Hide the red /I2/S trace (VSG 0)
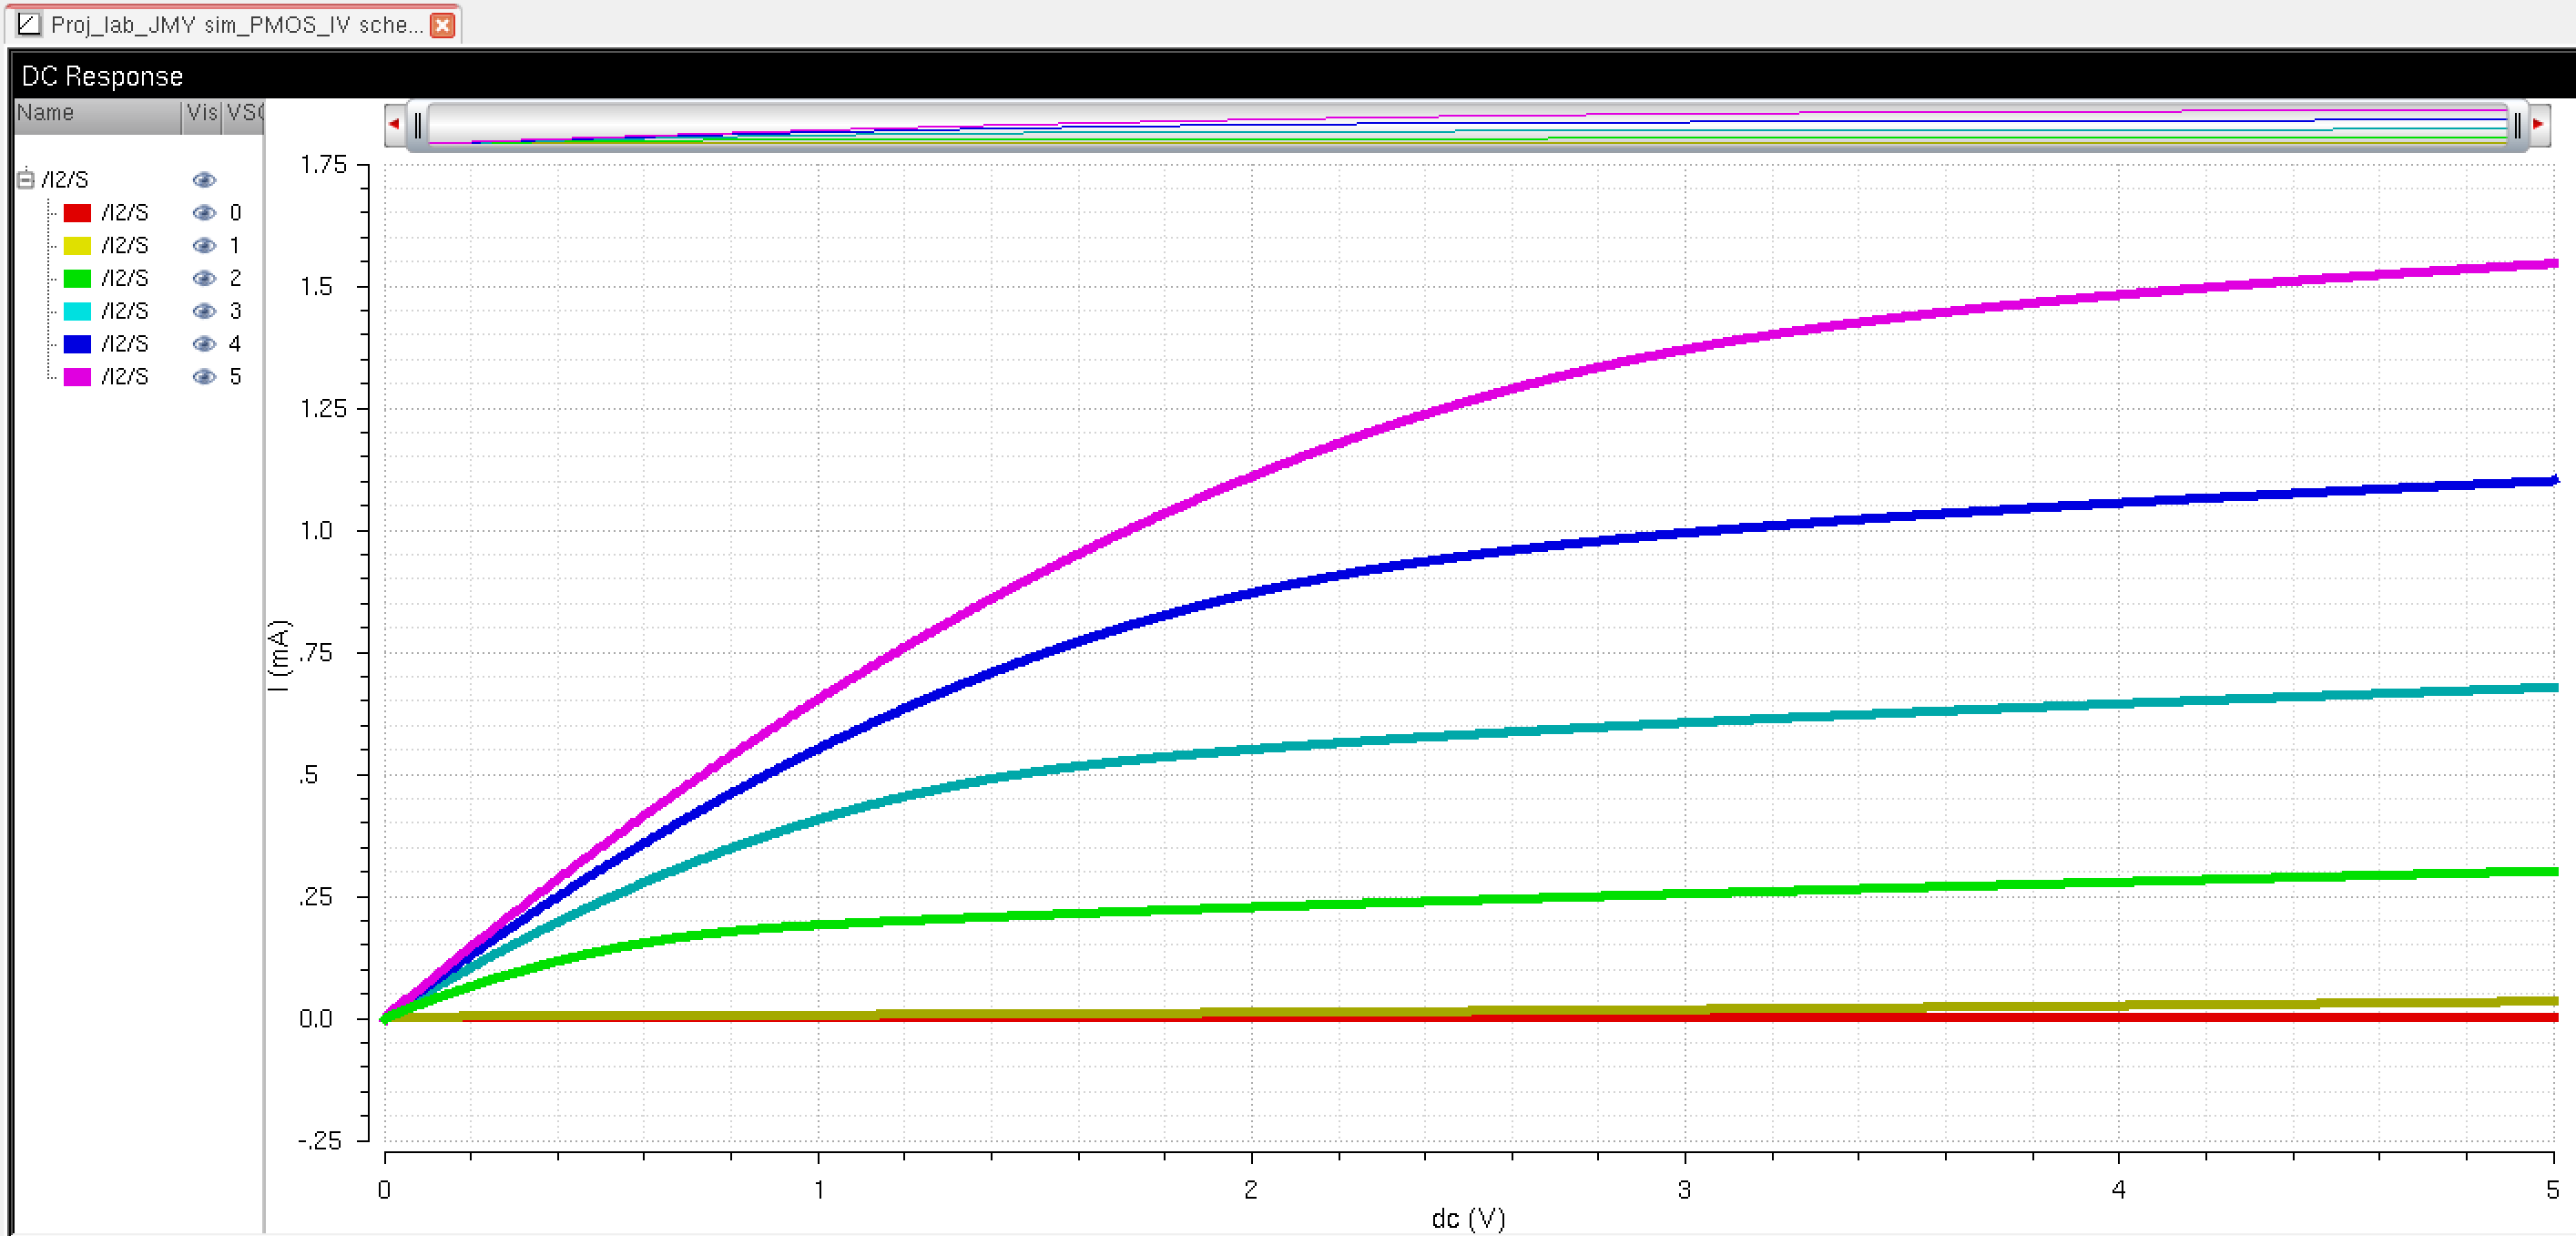The height and width of the screenshot is (1236, 2576). tap(204, 213)
